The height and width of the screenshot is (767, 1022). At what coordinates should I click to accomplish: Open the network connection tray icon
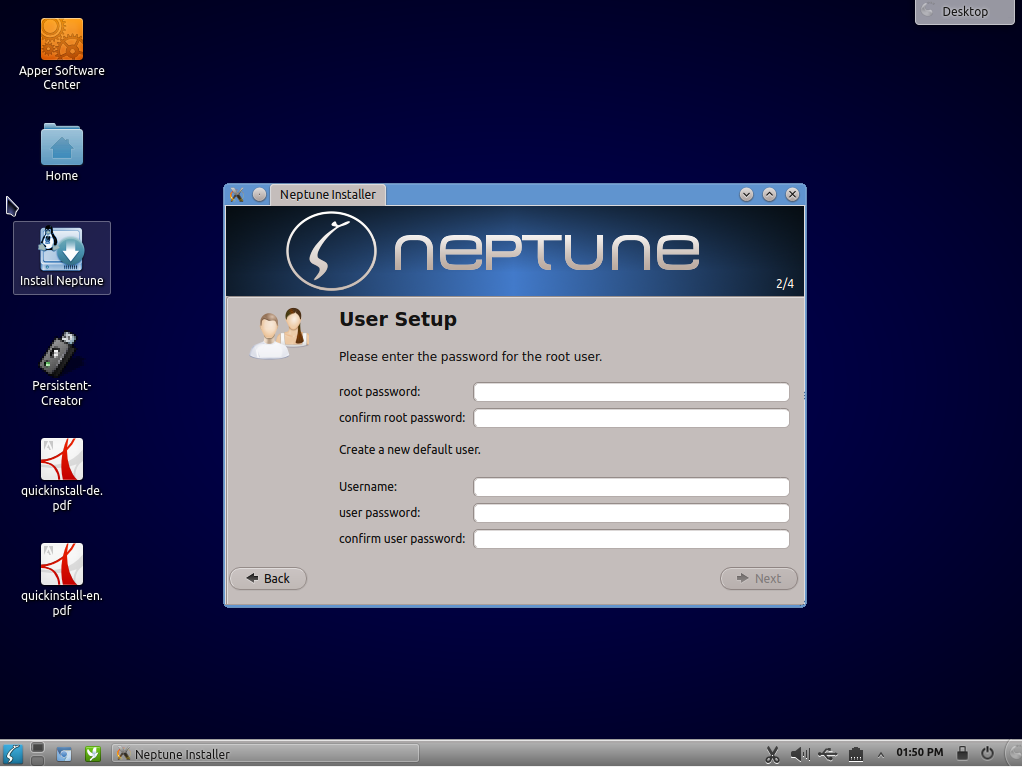[x=856, y=755]
